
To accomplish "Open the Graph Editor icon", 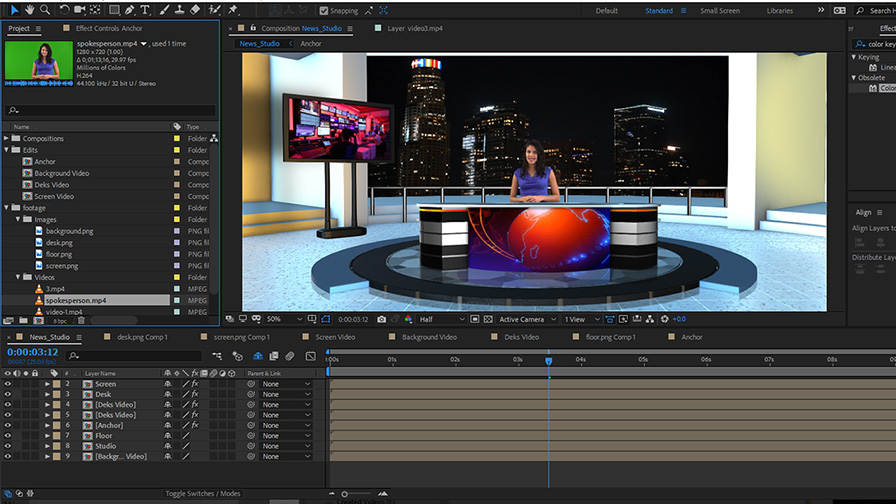I will click(x=310, y=356).
